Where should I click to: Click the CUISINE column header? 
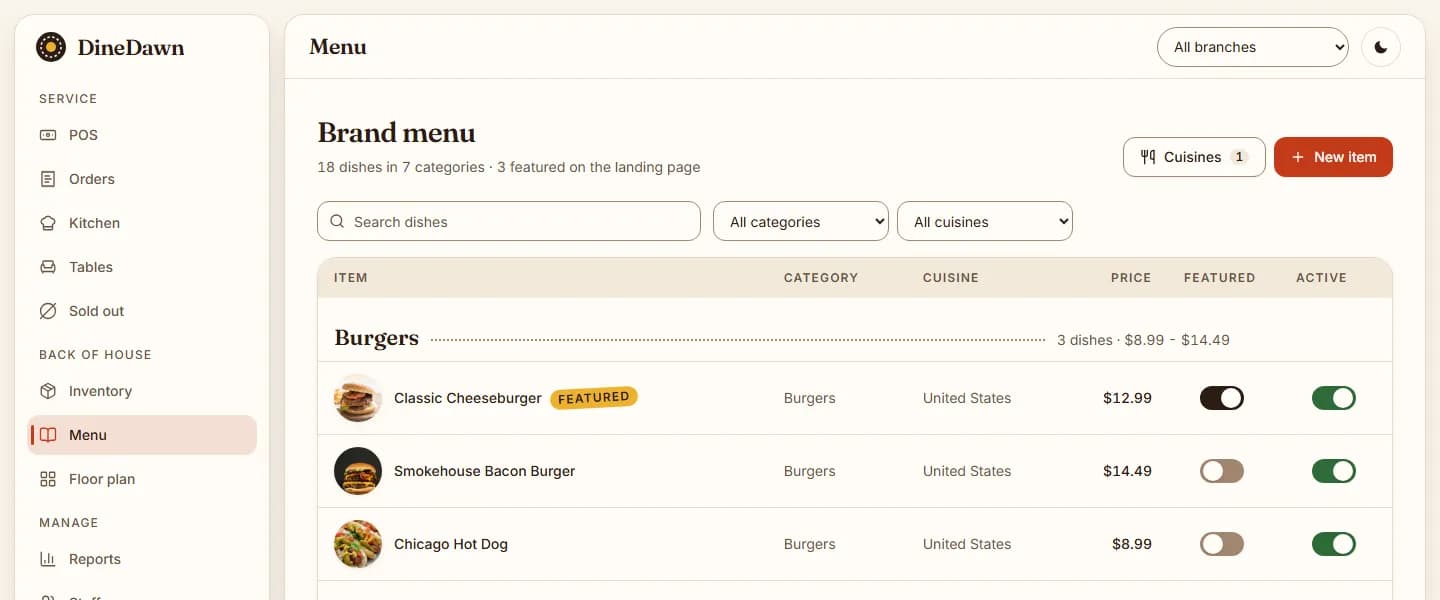(x=951, y=278)
